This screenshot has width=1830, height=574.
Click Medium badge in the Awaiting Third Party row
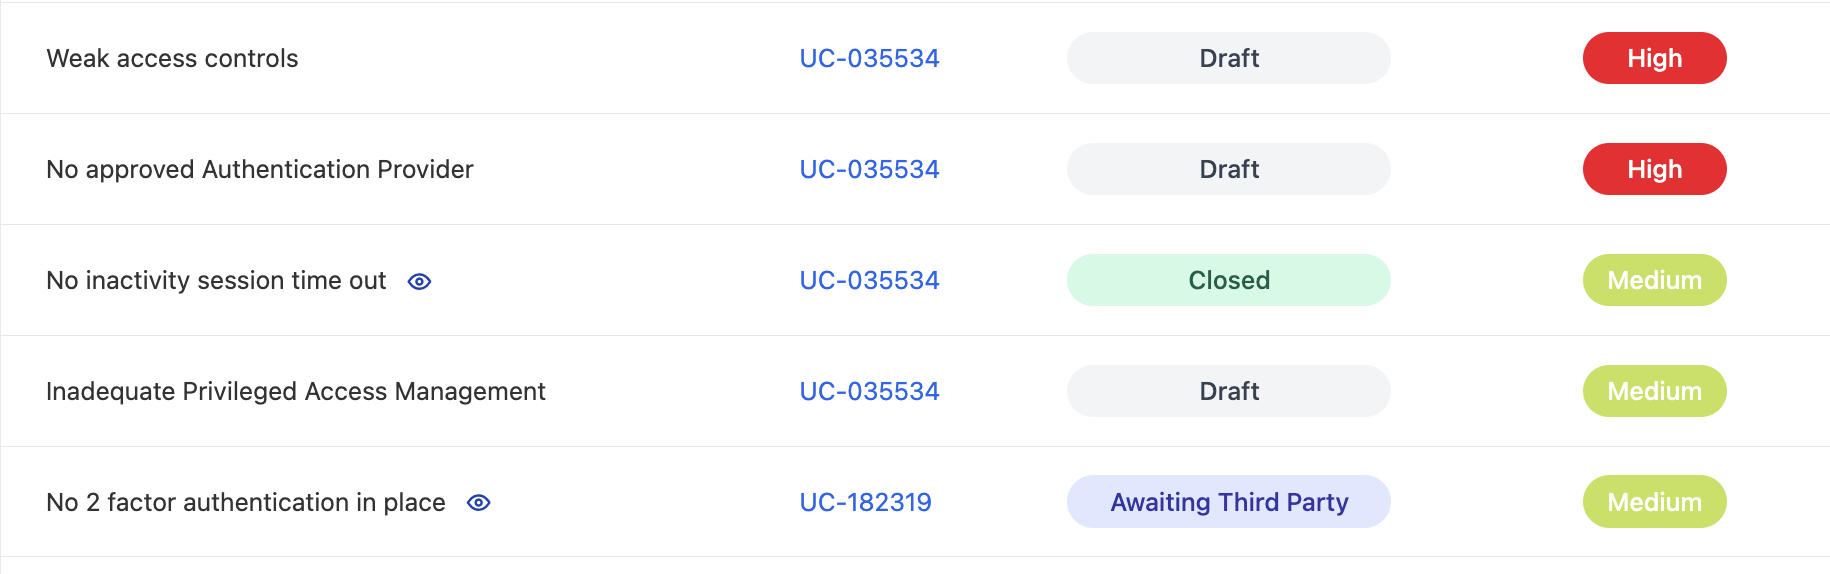[x=1654, y=502]
